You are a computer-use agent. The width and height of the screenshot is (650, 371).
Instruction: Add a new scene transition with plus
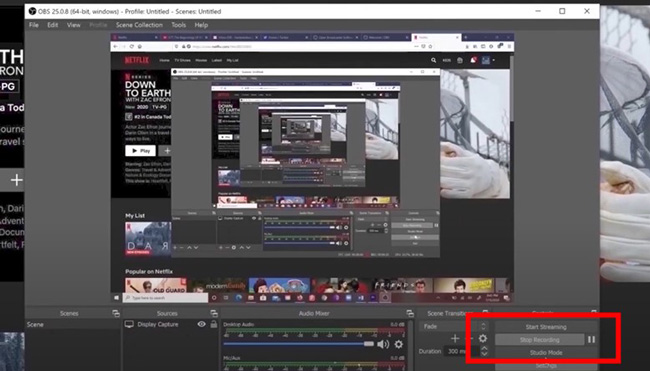[x=455, y=339]
